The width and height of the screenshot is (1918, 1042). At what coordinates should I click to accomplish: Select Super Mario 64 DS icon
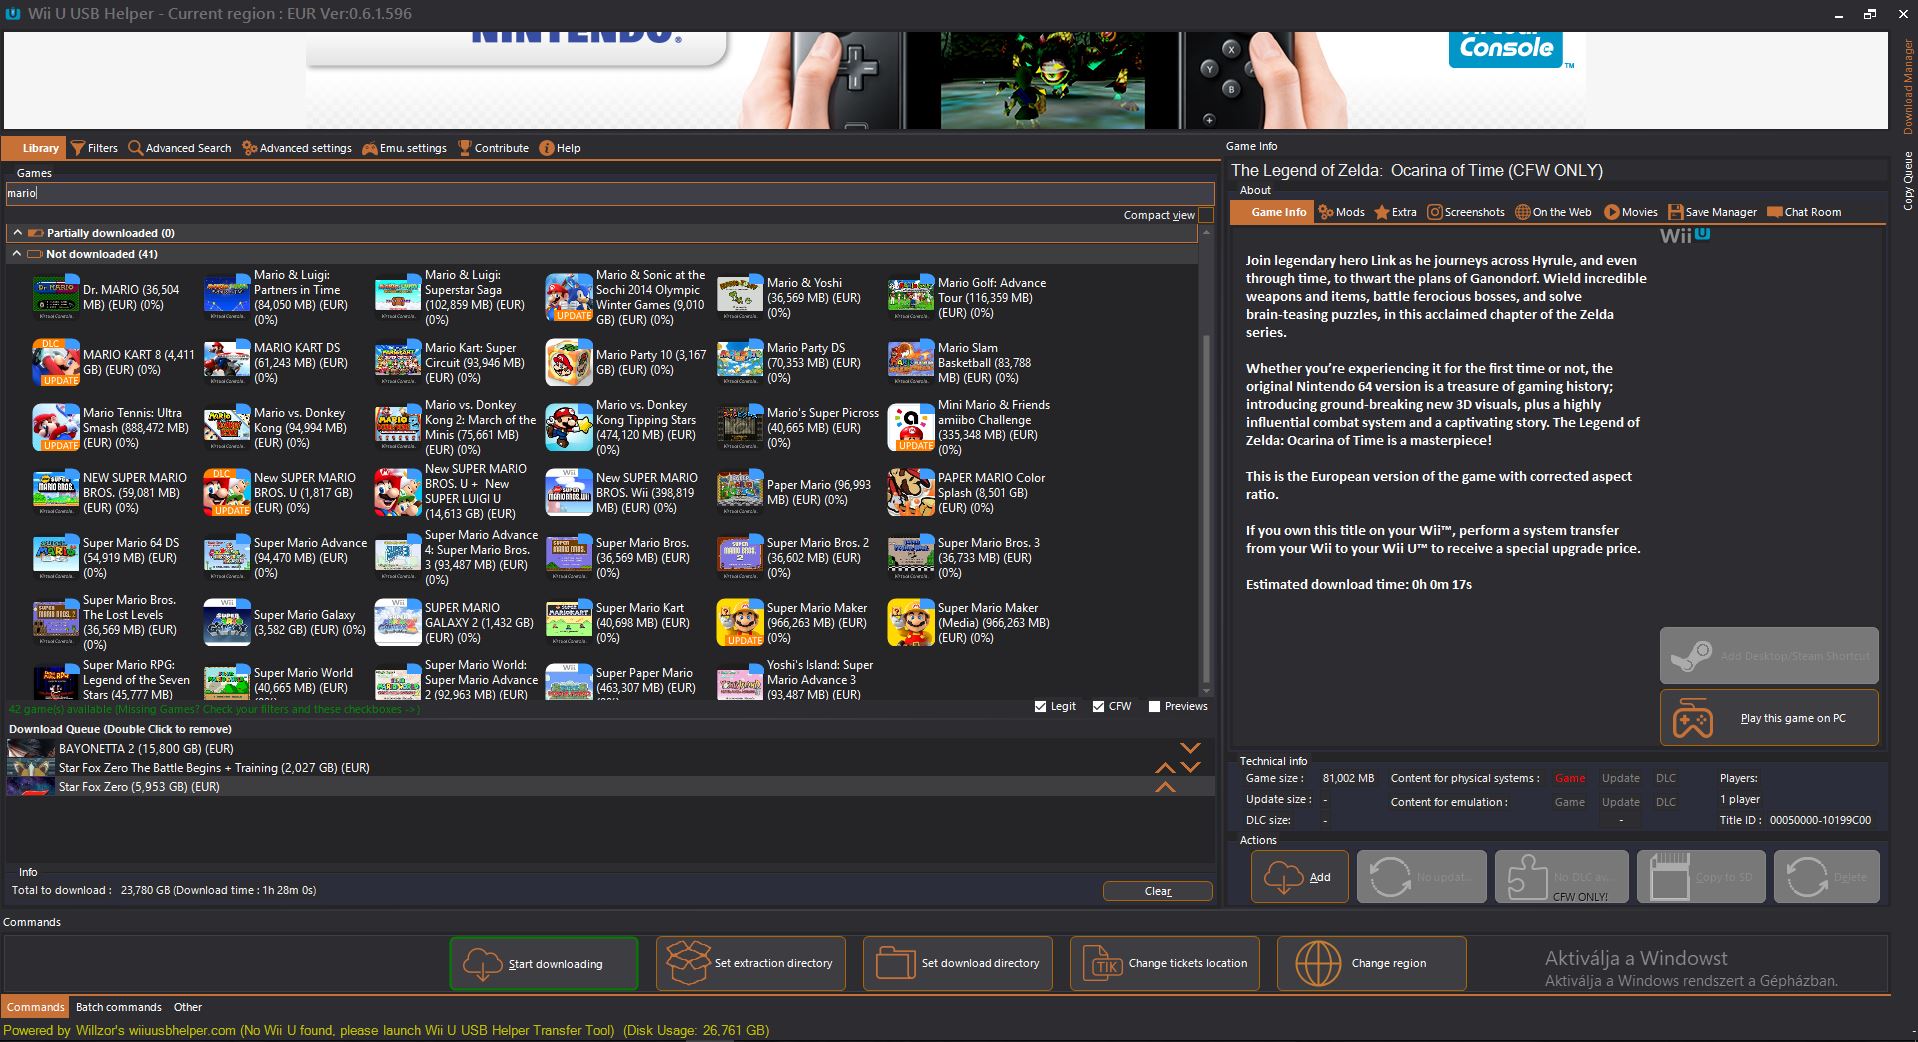(x=56, y=557)
